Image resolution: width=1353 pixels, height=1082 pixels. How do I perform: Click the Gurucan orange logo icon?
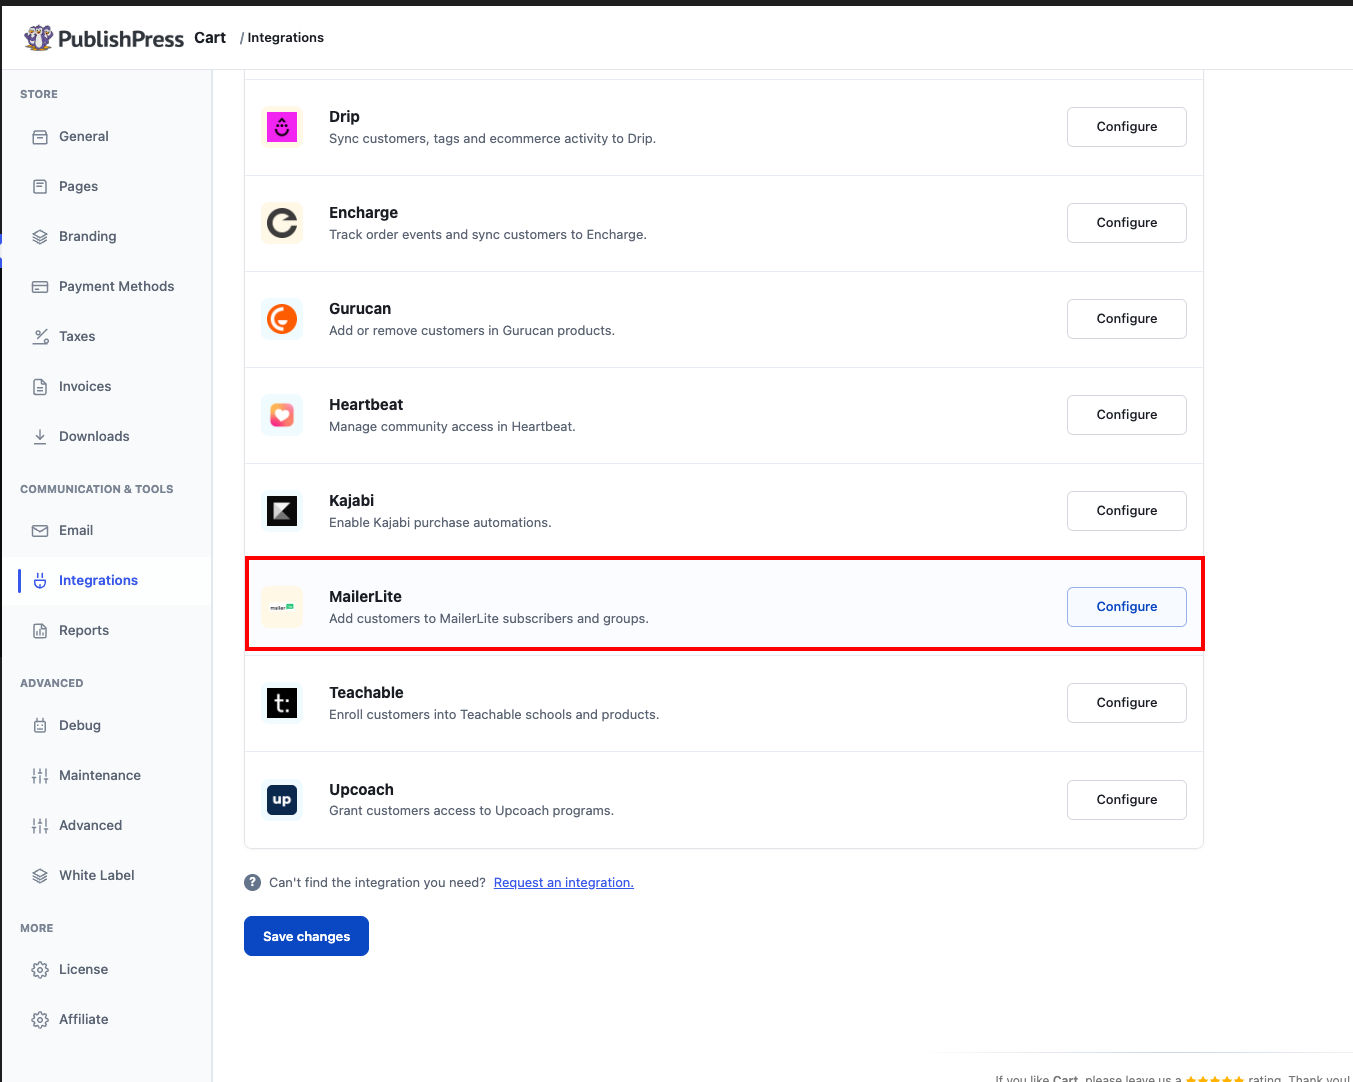pyautogui.click(x=282, y=319)
